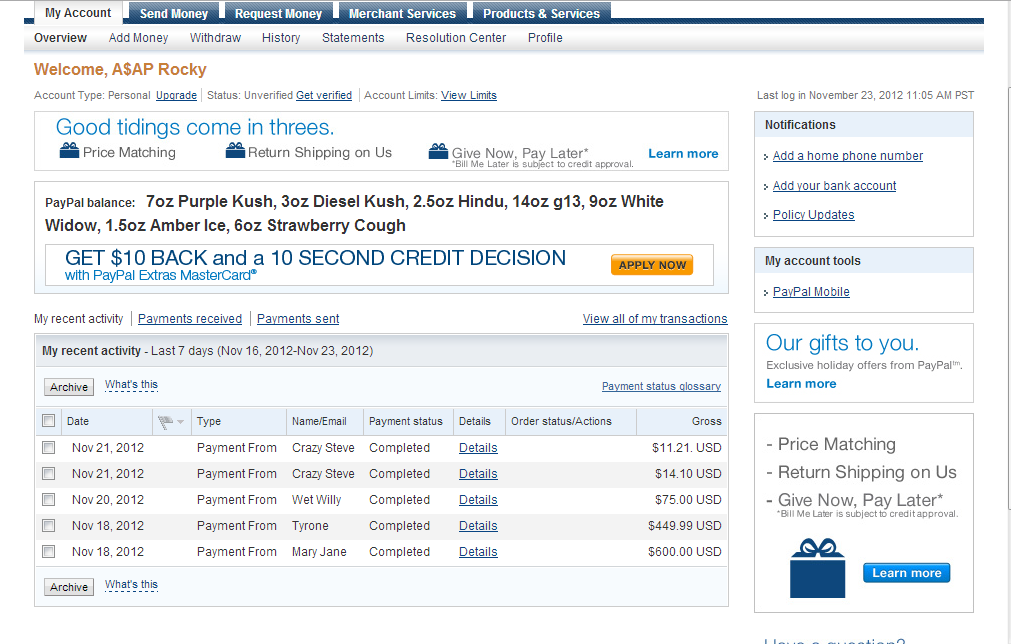Open the View Limits link
Image resolution: width=1011 pixels, height=644 pixels.
pos(469,95)
